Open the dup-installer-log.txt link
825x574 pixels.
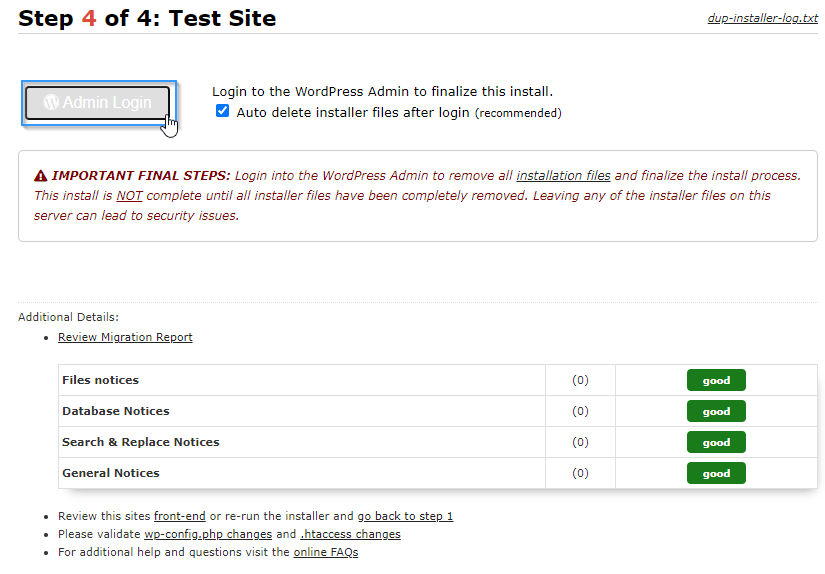[762, 18]
